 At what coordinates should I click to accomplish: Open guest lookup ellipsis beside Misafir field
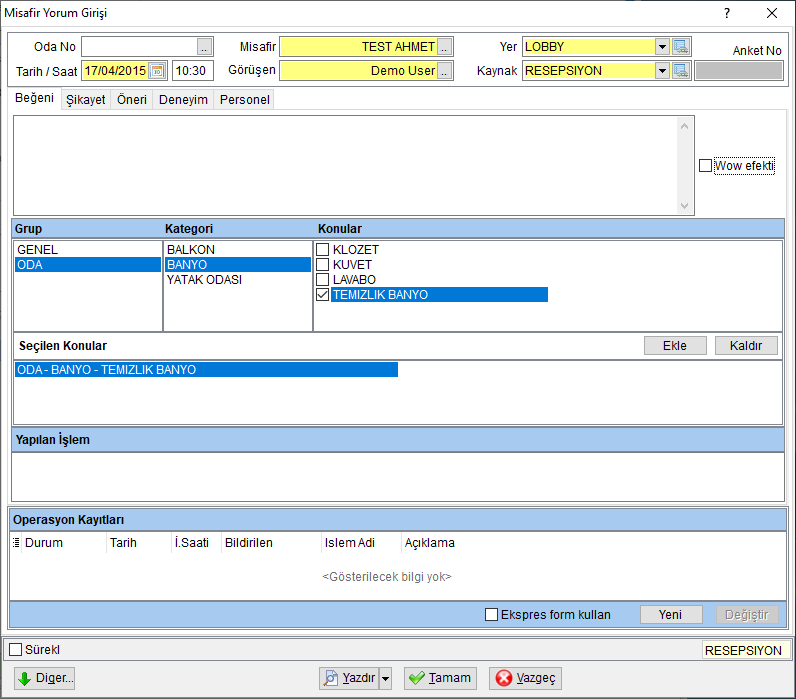[444, 47]
